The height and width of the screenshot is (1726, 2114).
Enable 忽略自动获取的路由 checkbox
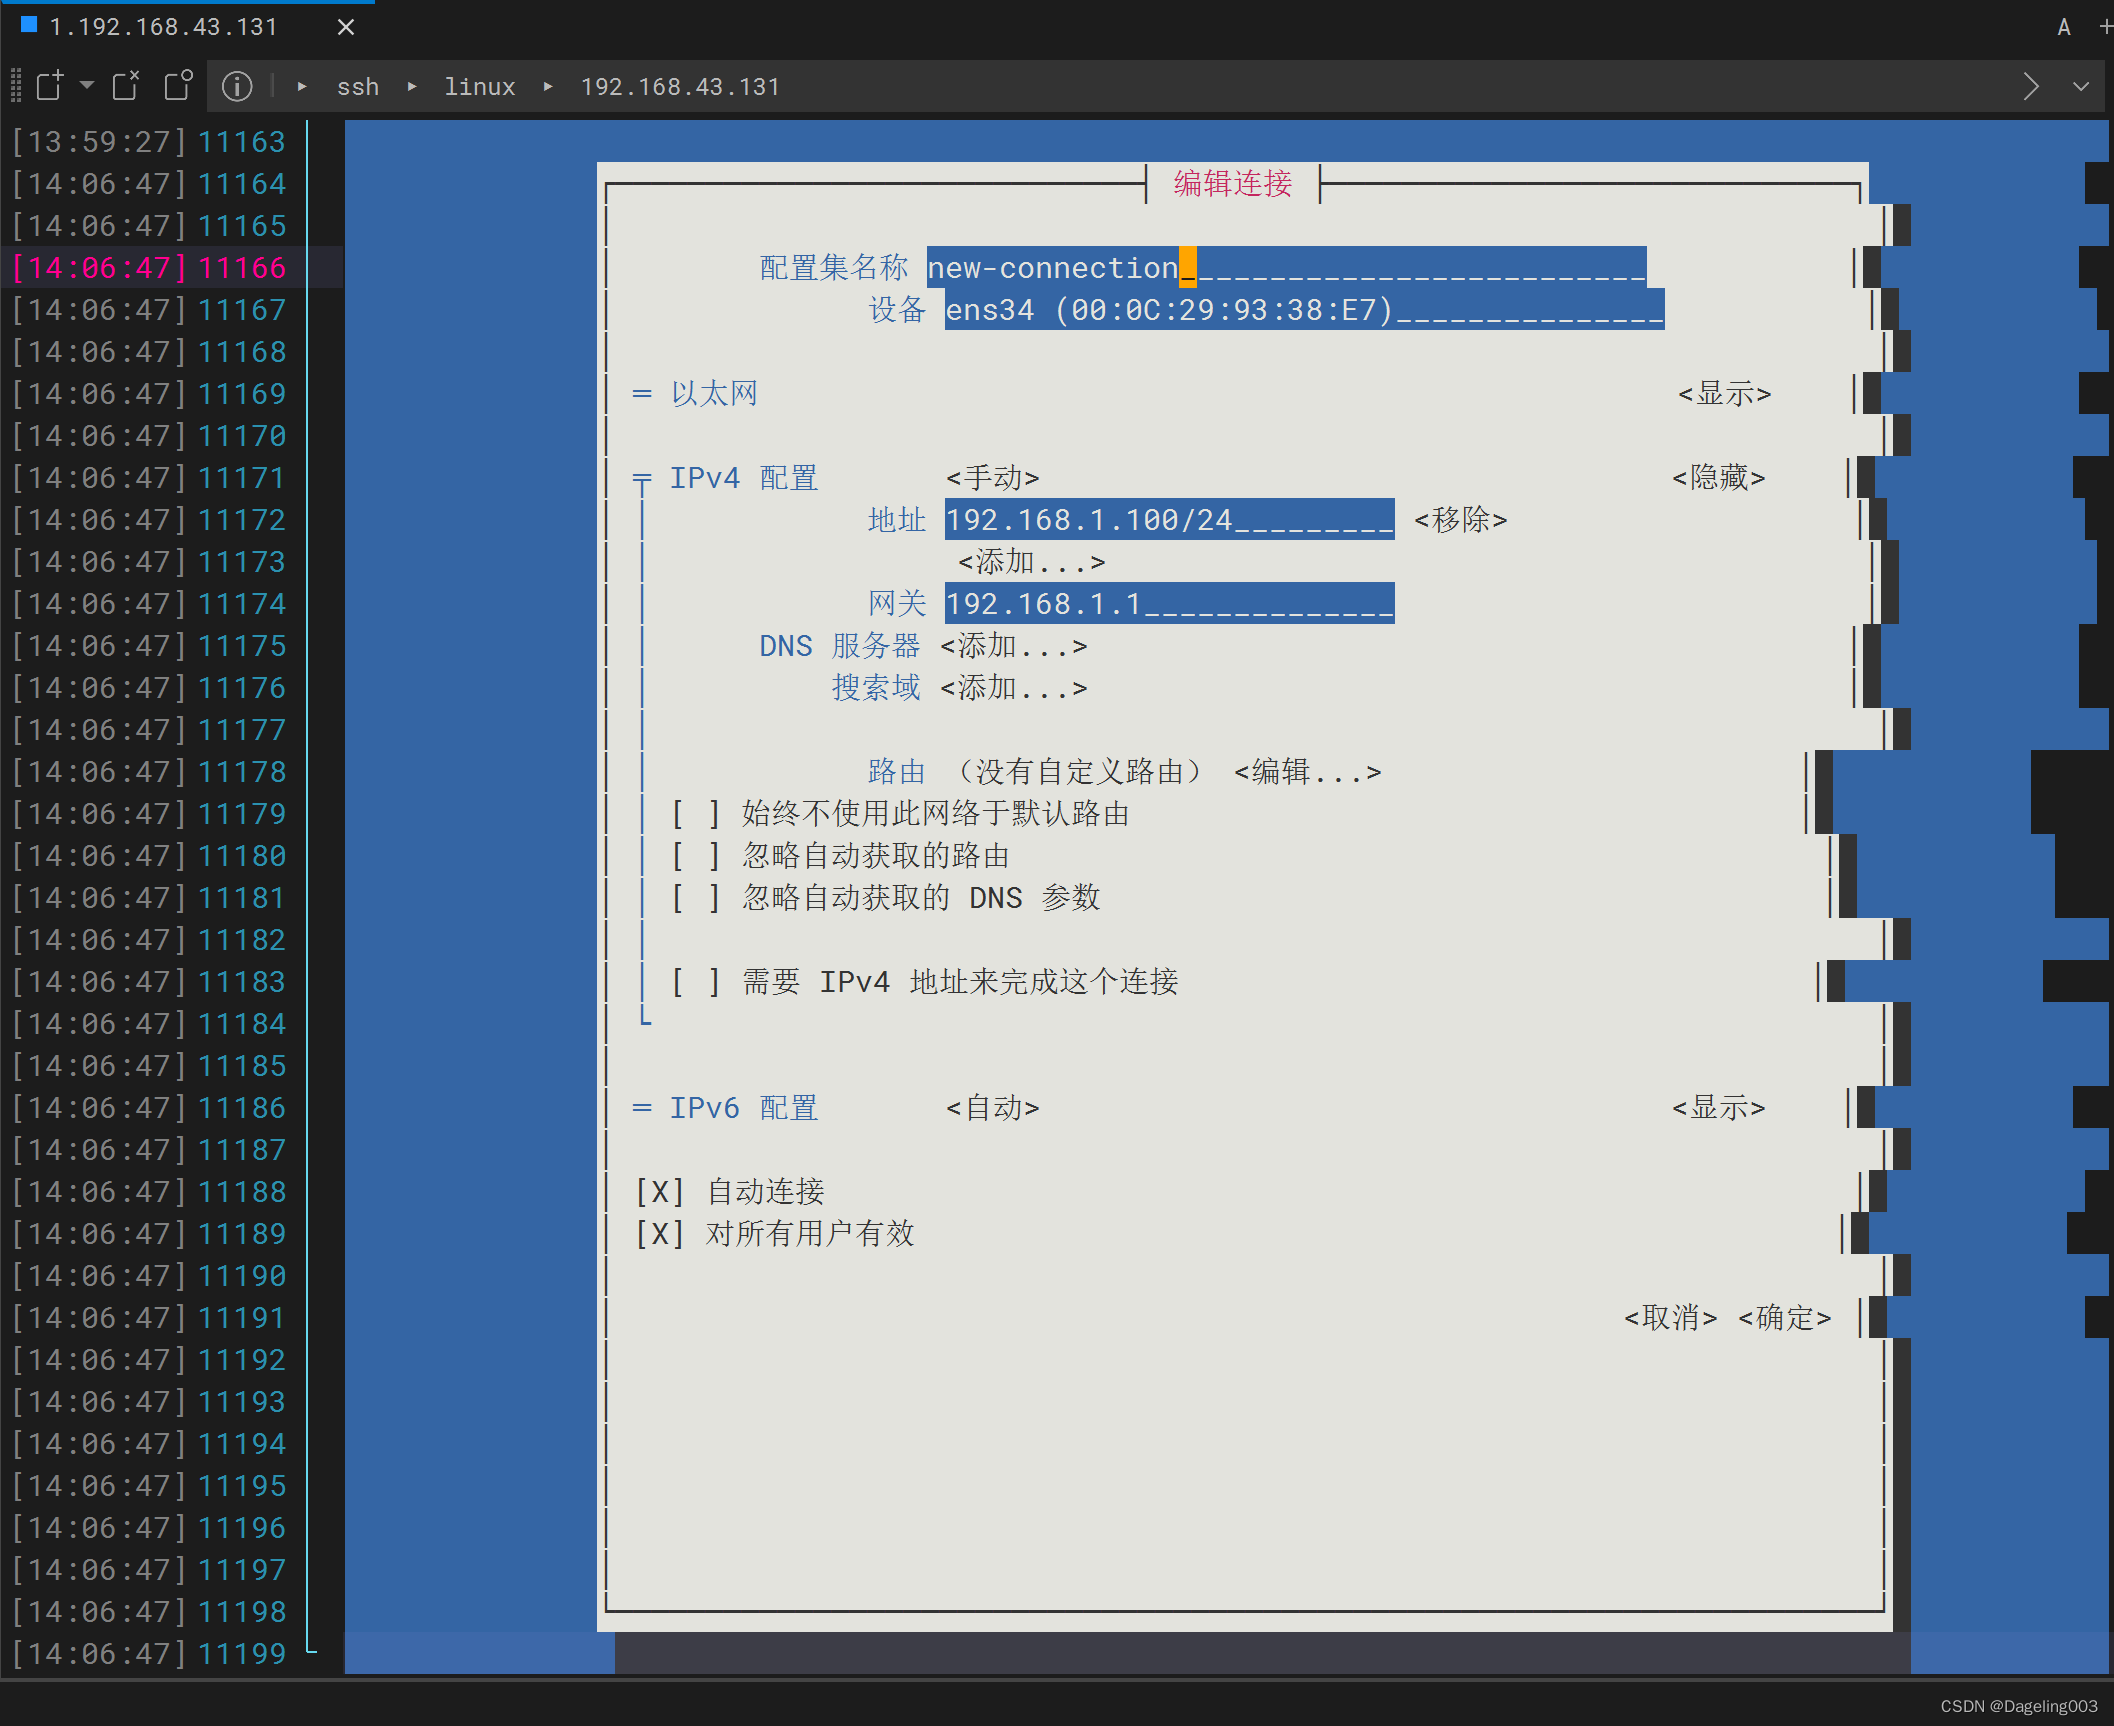[696, 856]
